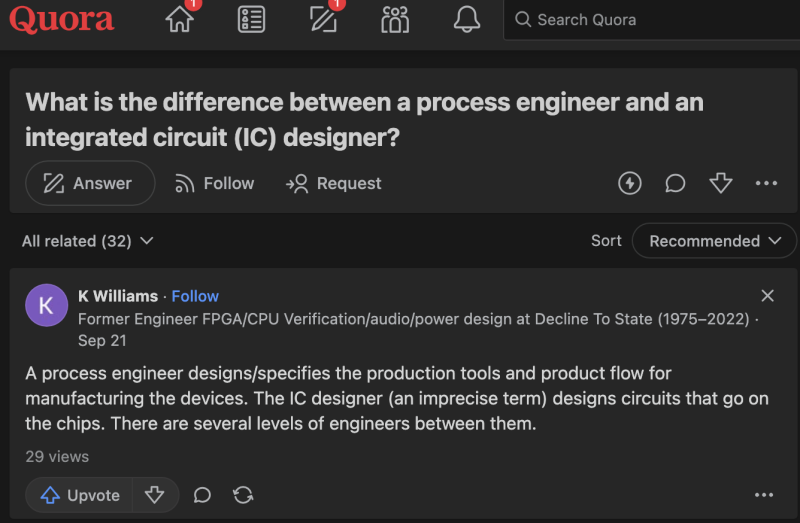Viewport: 800px width, 523px height.
Task: Follow this question
Action: (x=214, y=183)
